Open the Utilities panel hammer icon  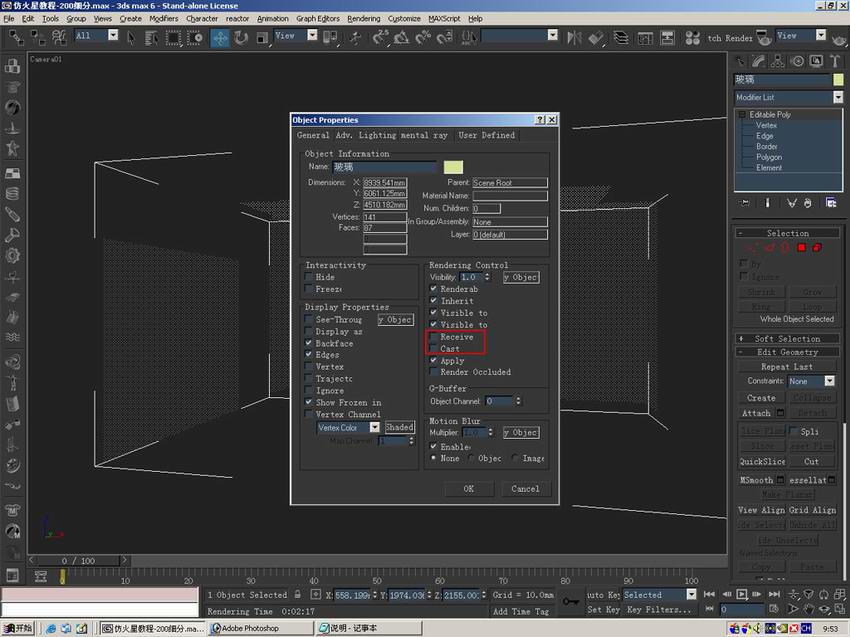coord(833,60)
